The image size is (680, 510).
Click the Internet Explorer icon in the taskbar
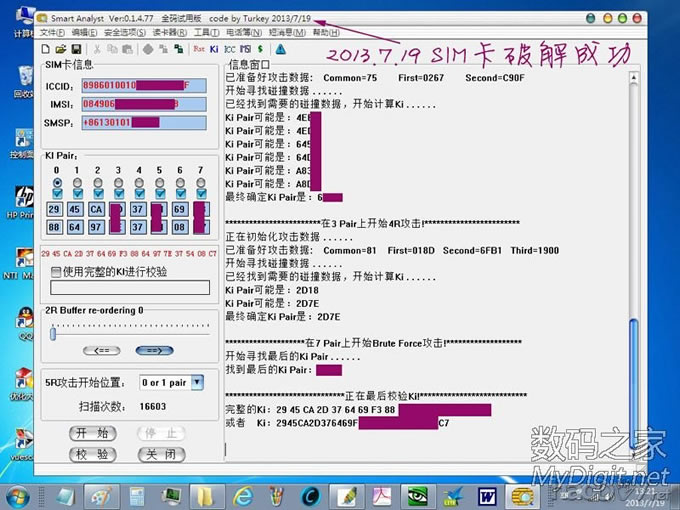[241, 495]
